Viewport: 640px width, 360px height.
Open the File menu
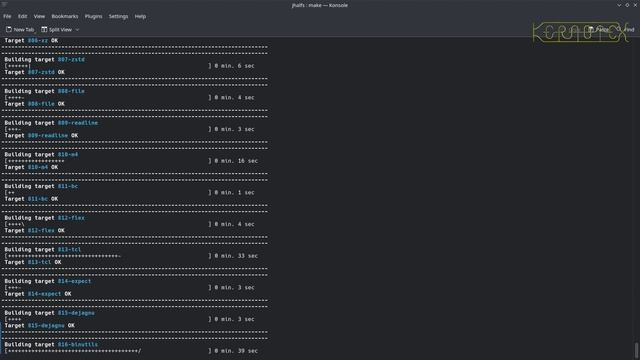[x=7, y=16]
